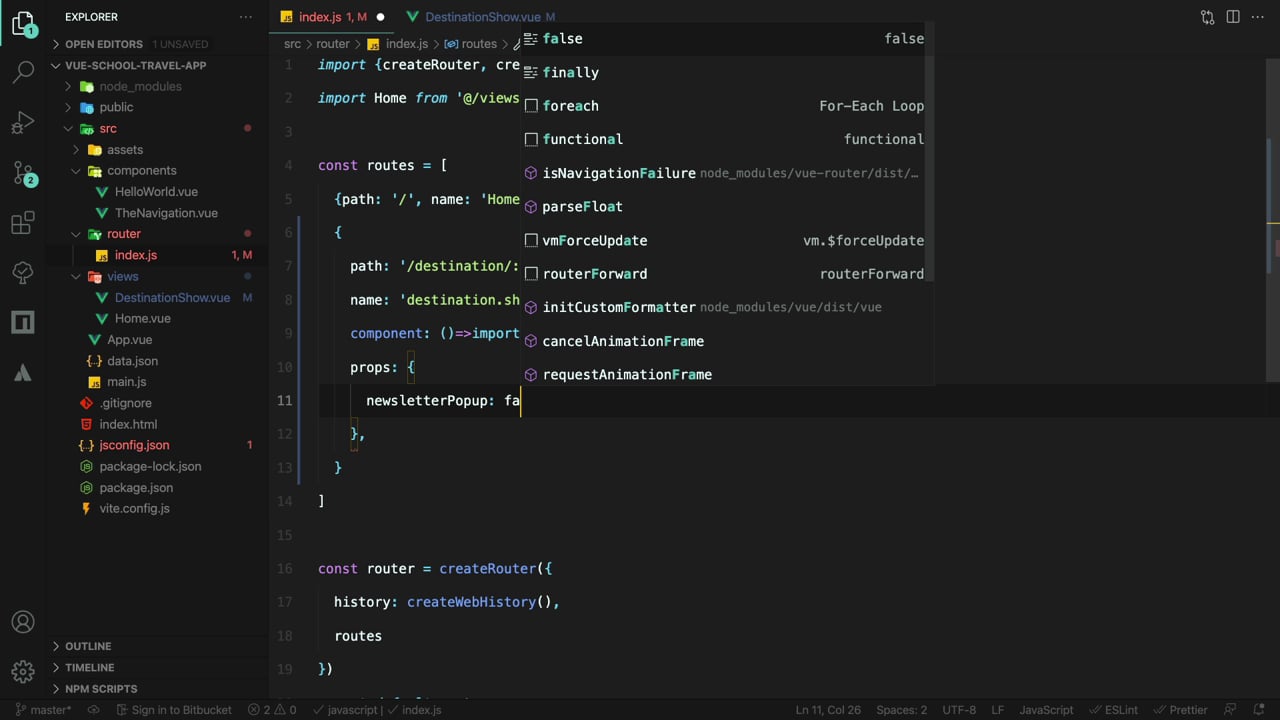Open notifications bell in status bar
This screenshot has height=720, width=1280.
[1258, 710]
